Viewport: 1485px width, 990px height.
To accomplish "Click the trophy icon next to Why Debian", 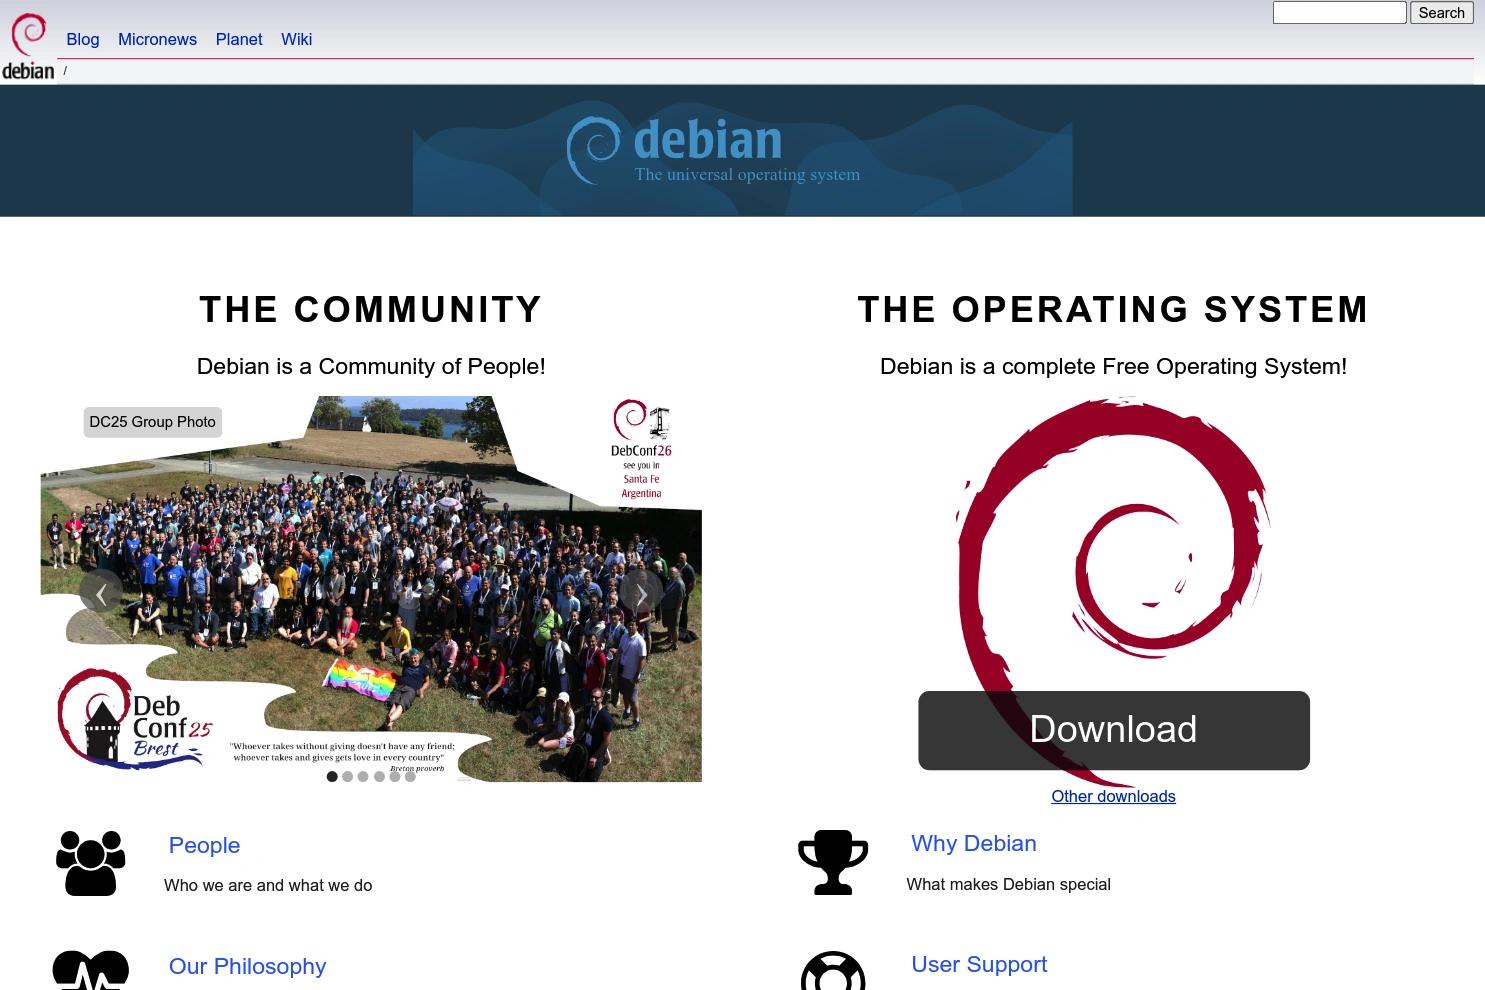I will tap(832, 861).
